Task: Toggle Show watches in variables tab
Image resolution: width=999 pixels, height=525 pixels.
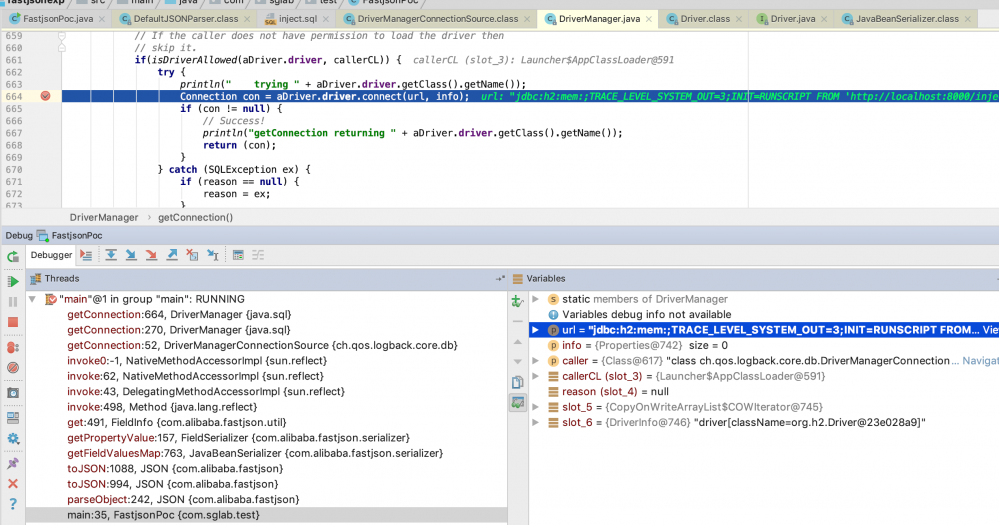Action: [517, 403]
